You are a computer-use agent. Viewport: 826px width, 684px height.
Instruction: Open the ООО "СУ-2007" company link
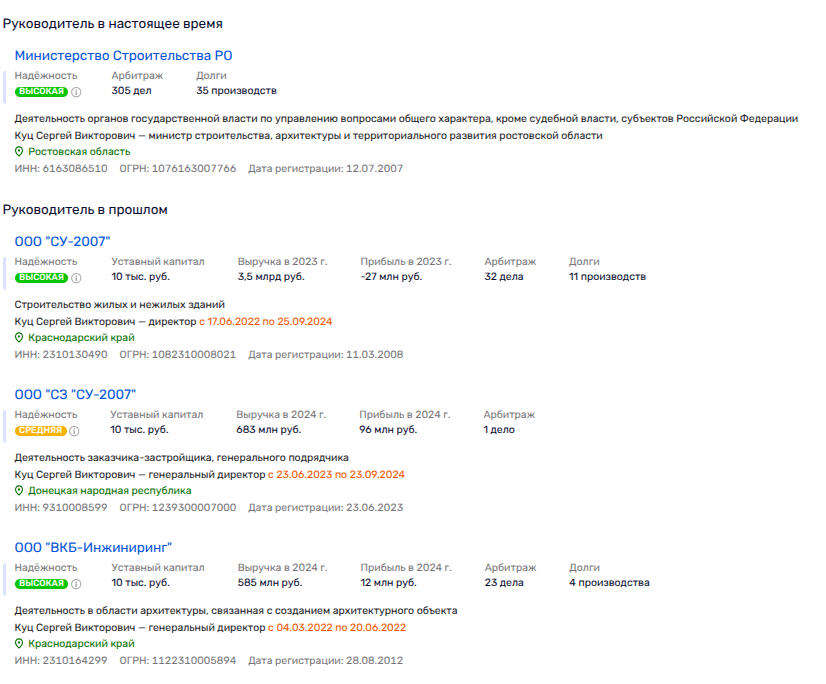(x=62, y=241)
